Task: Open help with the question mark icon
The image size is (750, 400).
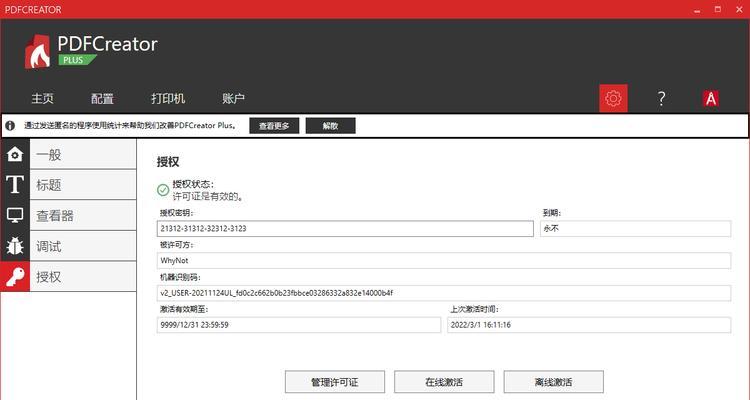Action: click(662, 99)
